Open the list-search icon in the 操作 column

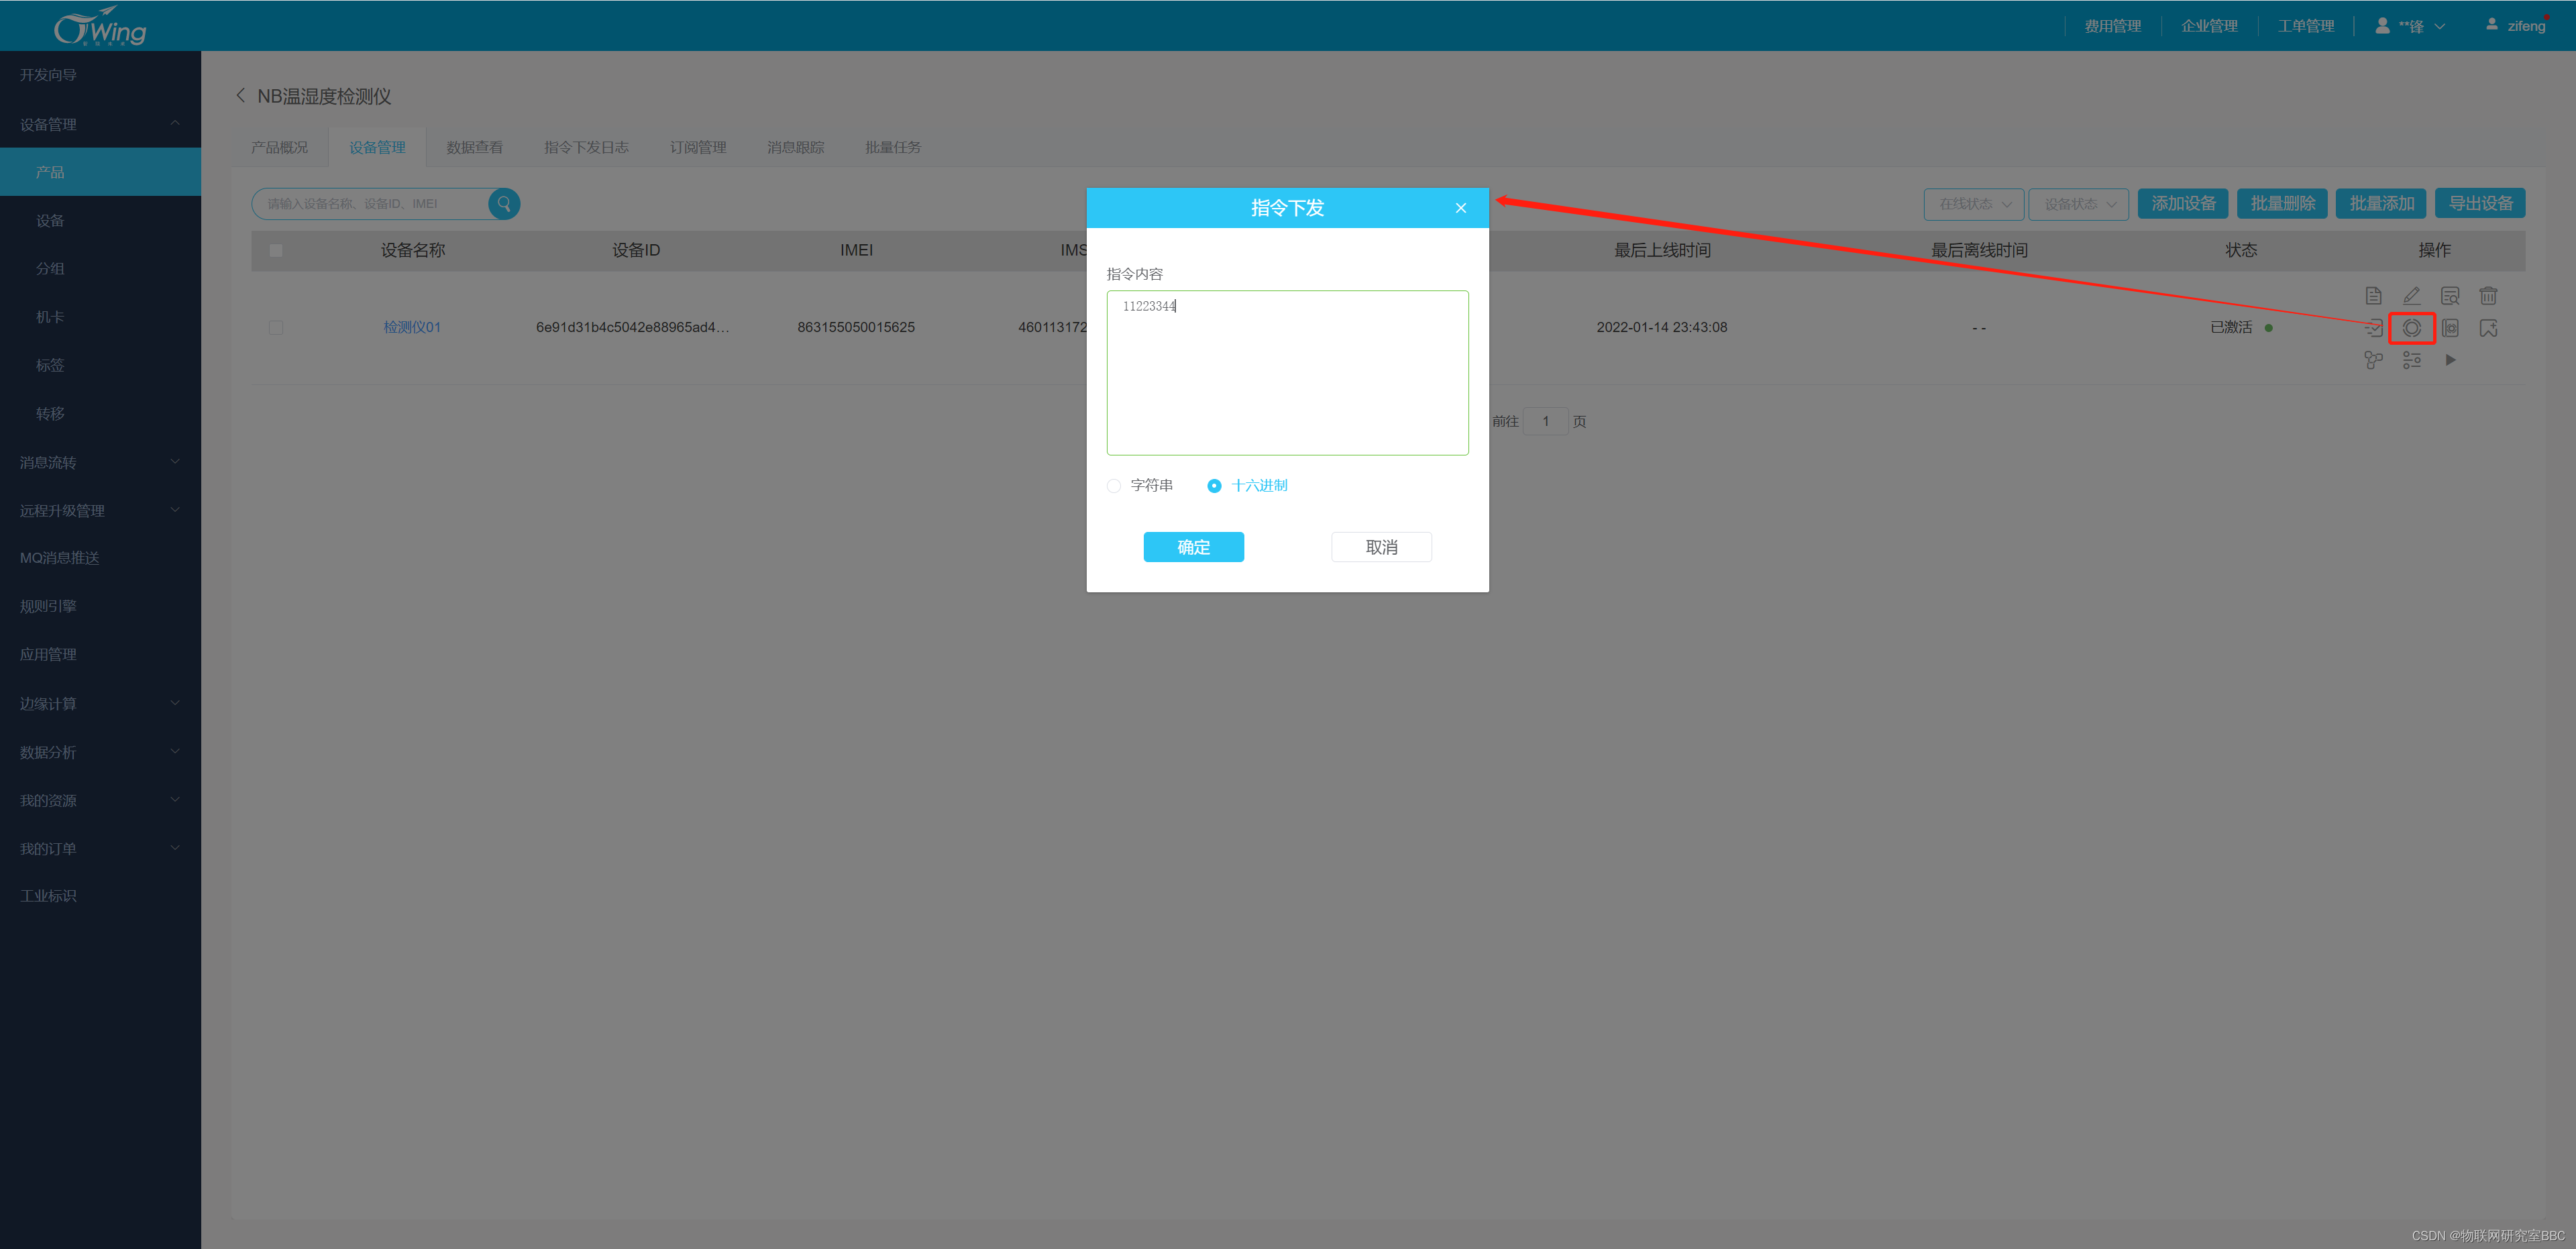click(x=2450, y=296)
